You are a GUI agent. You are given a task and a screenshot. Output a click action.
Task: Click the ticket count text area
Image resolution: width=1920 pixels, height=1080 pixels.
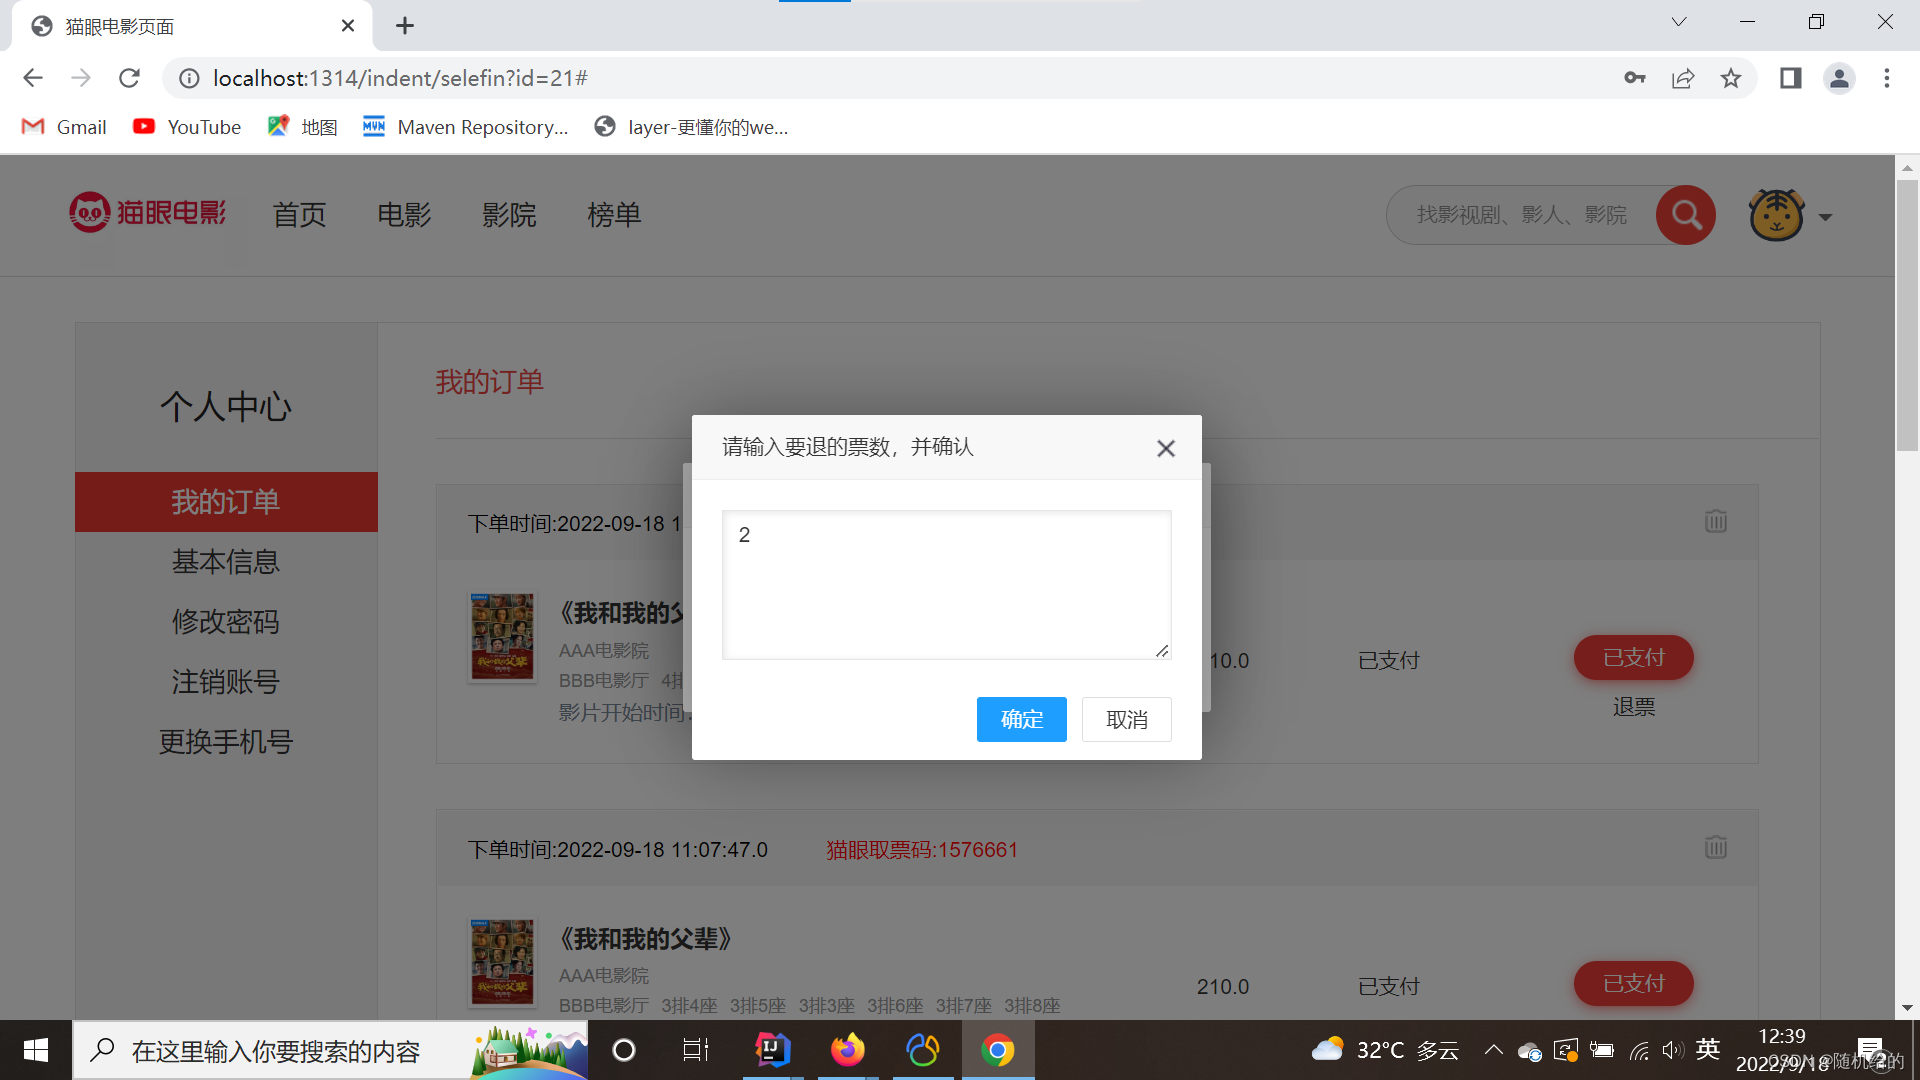pos(946,585)
